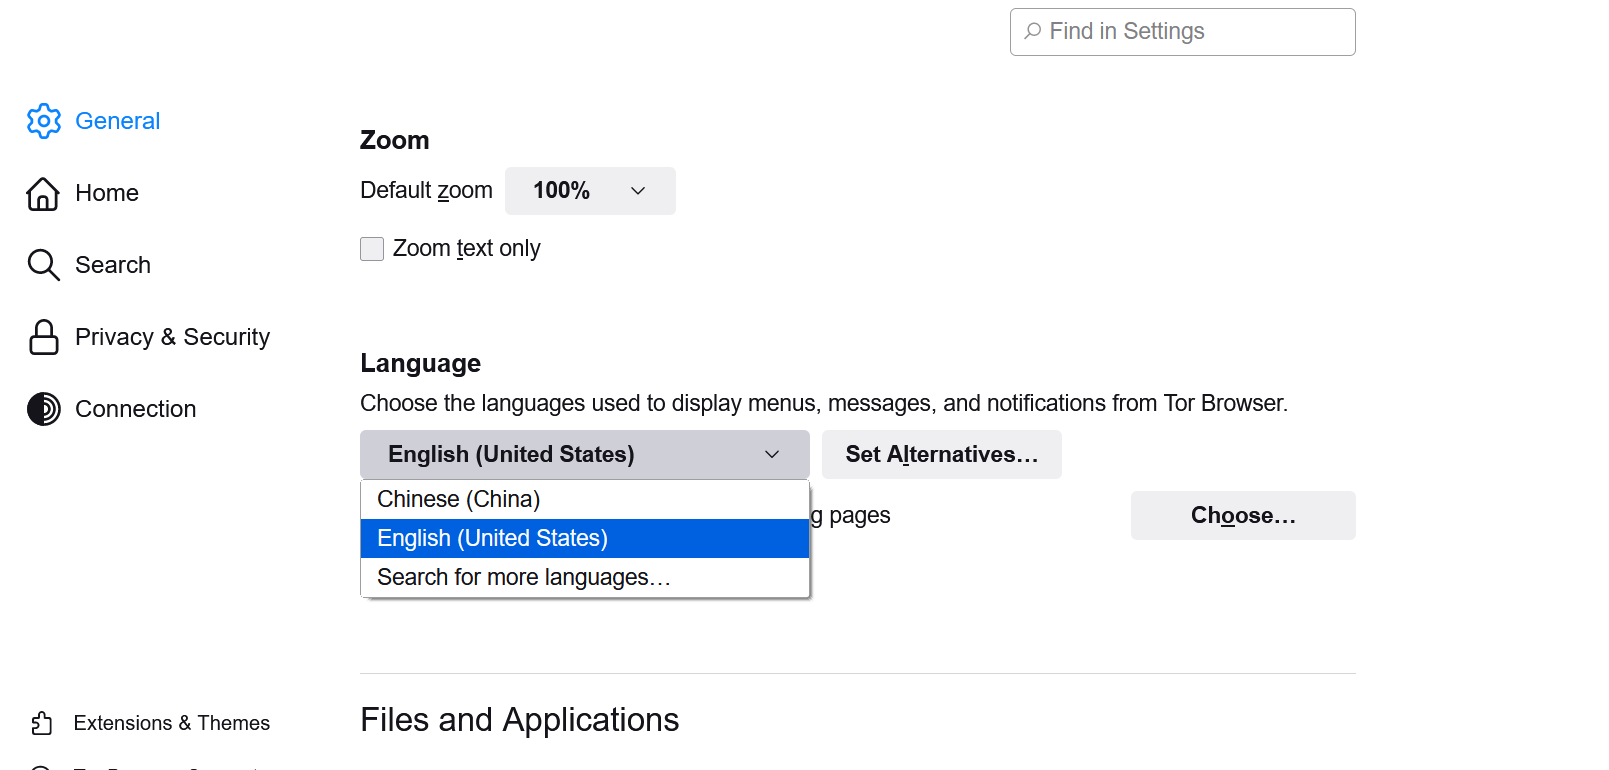Click the Privacy & Security lock icon
The height and width of the screenshot is (770, 1609).
pos(43,337)
